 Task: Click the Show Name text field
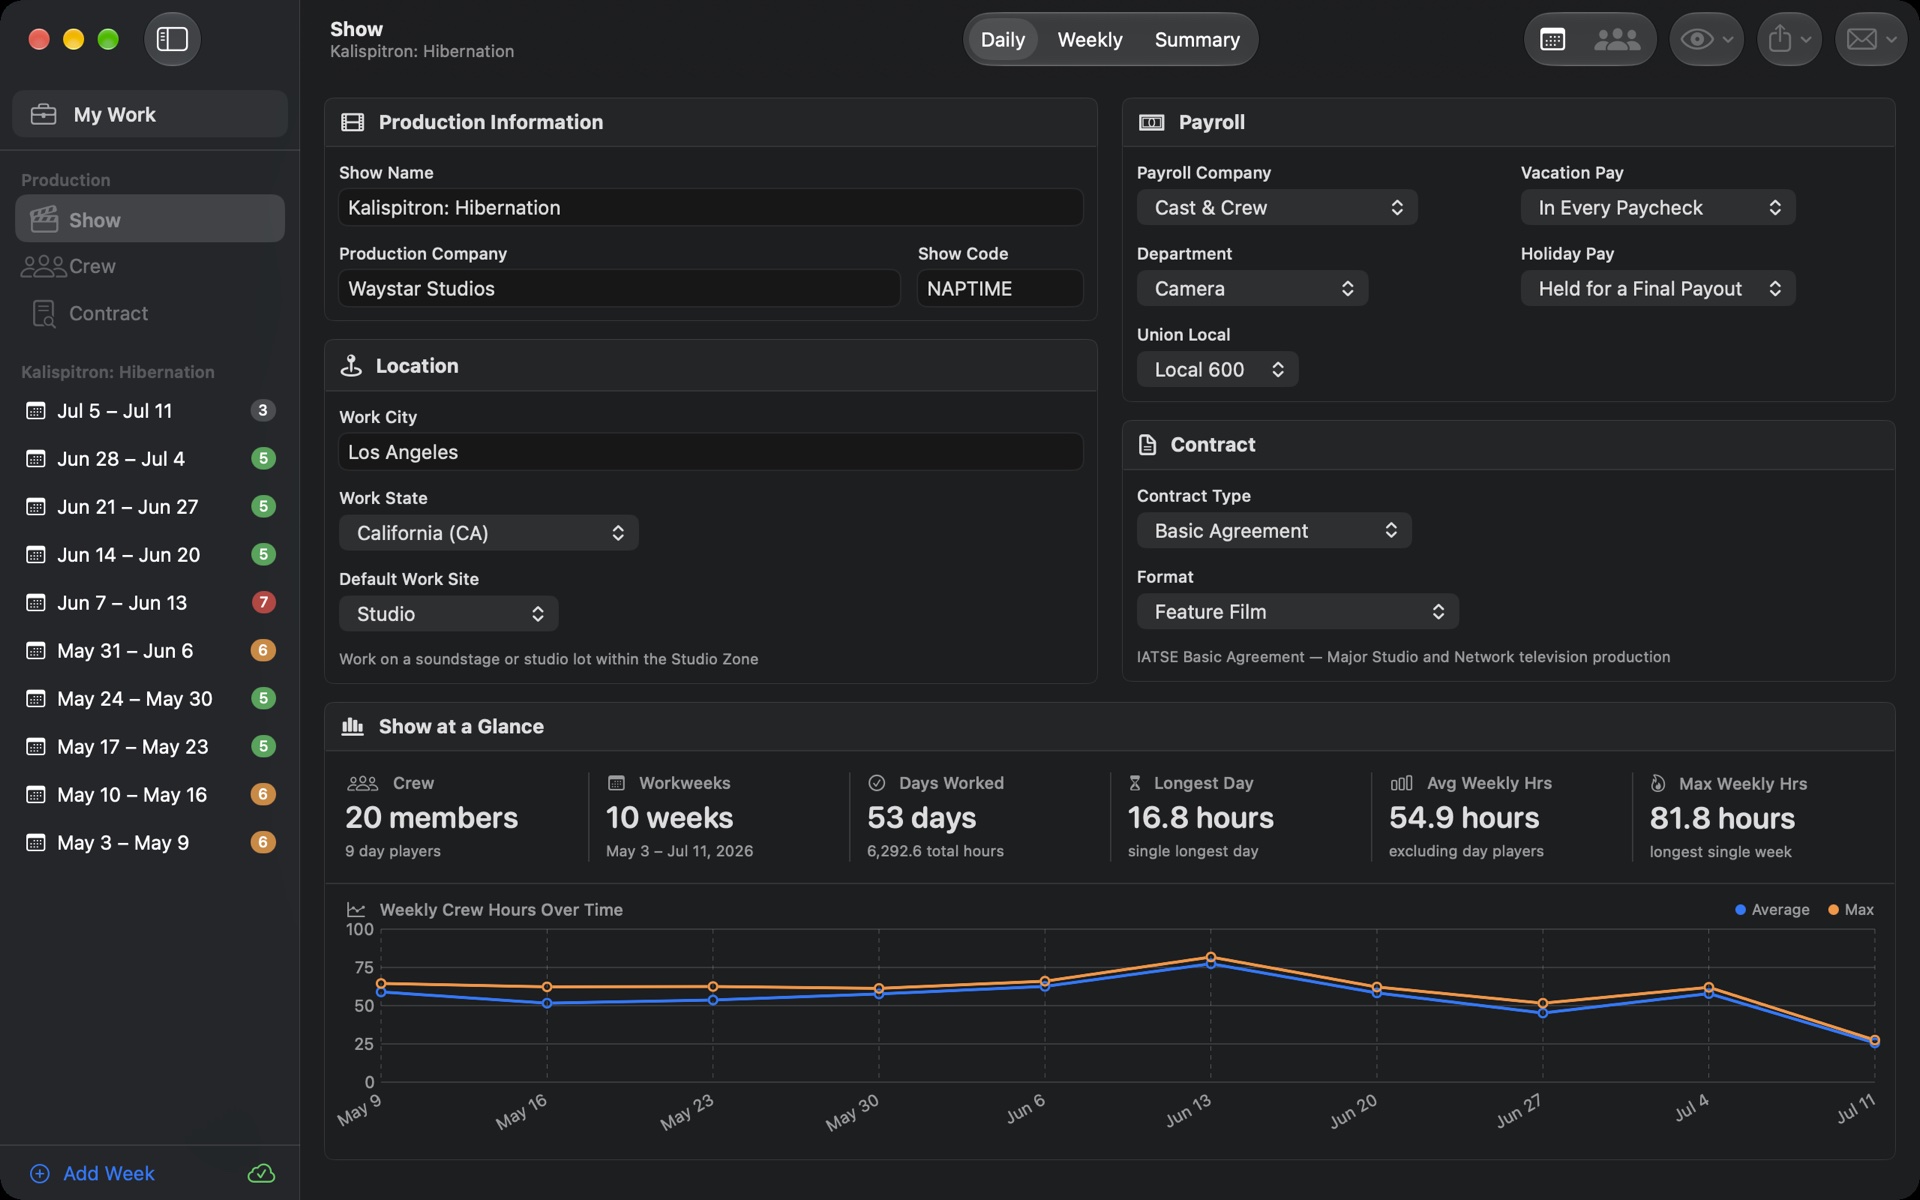point(710,208)
